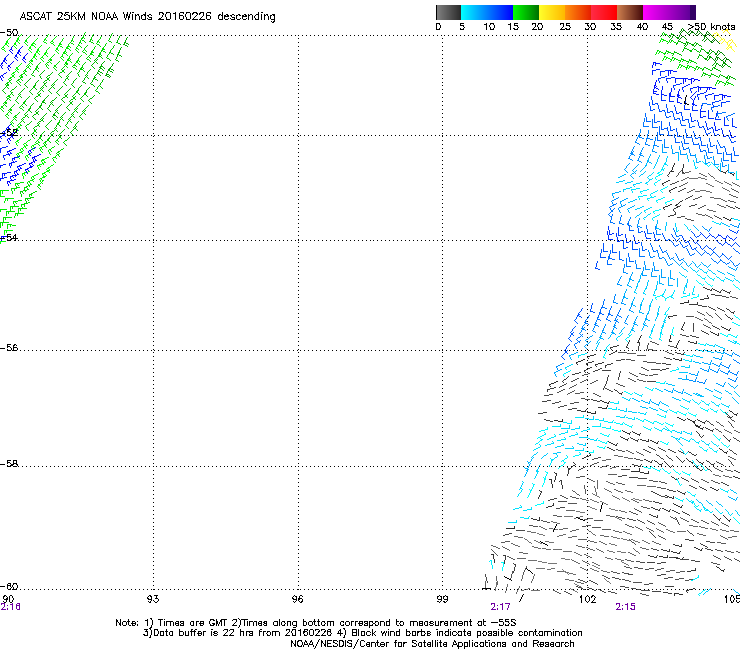This screenshot has width=740, height=650.
Task: Click the purple time stamp 2:15
Action: coord(625,607)
